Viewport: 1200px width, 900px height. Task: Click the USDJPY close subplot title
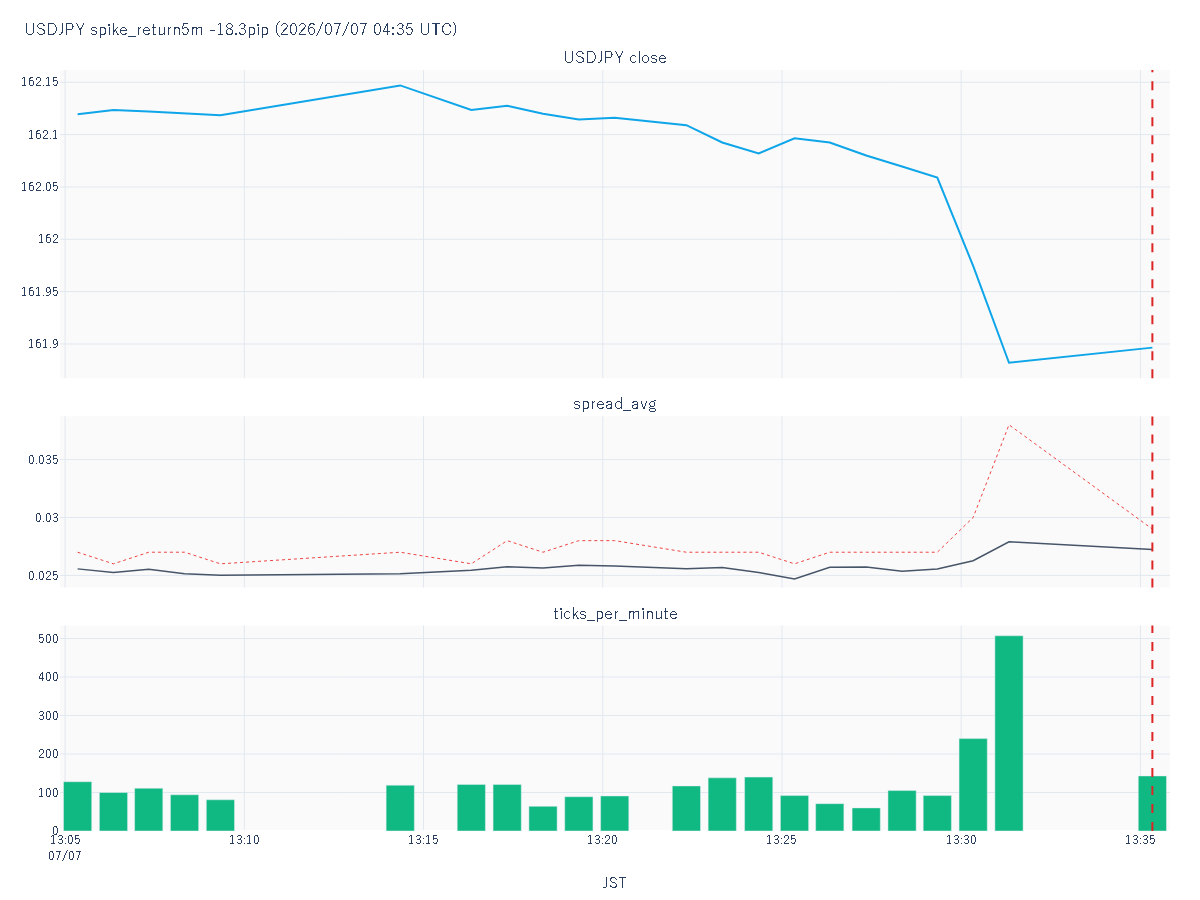[x=615, y=57]
